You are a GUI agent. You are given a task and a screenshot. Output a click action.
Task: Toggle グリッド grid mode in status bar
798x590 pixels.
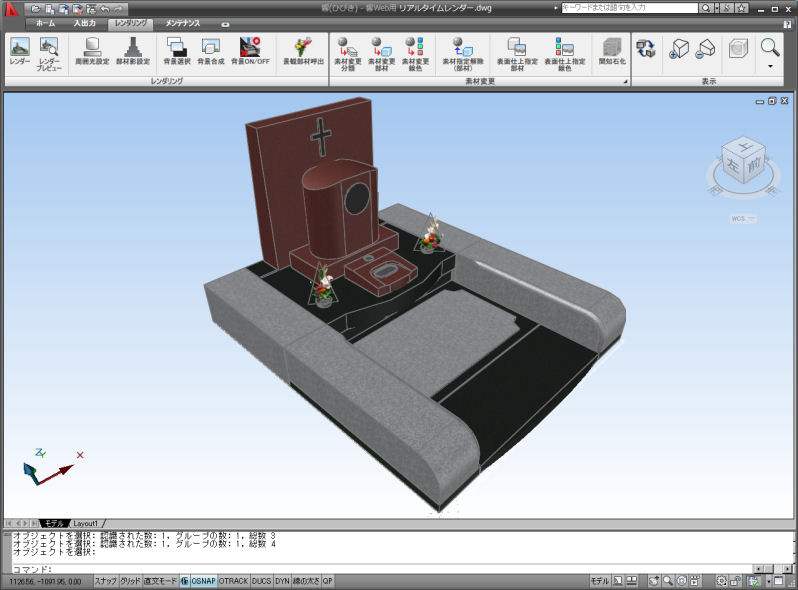point(130,581)
